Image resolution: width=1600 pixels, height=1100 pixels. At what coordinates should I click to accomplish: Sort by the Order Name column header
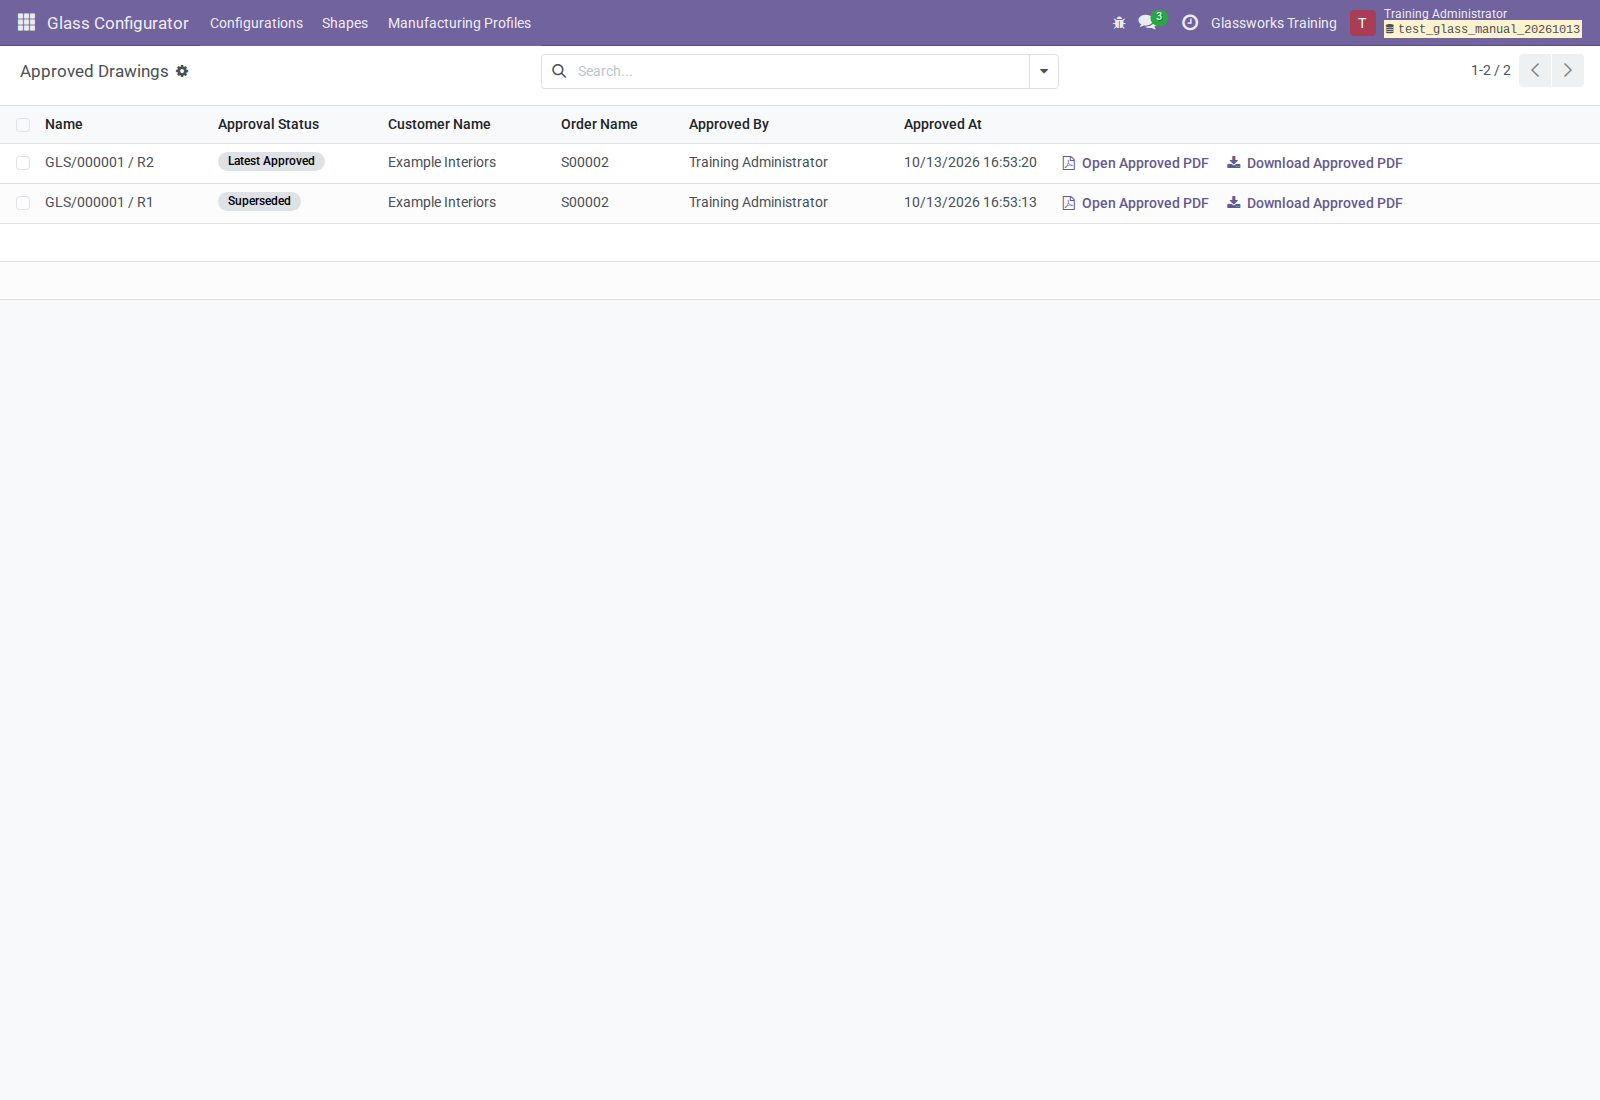pos(599,124)
